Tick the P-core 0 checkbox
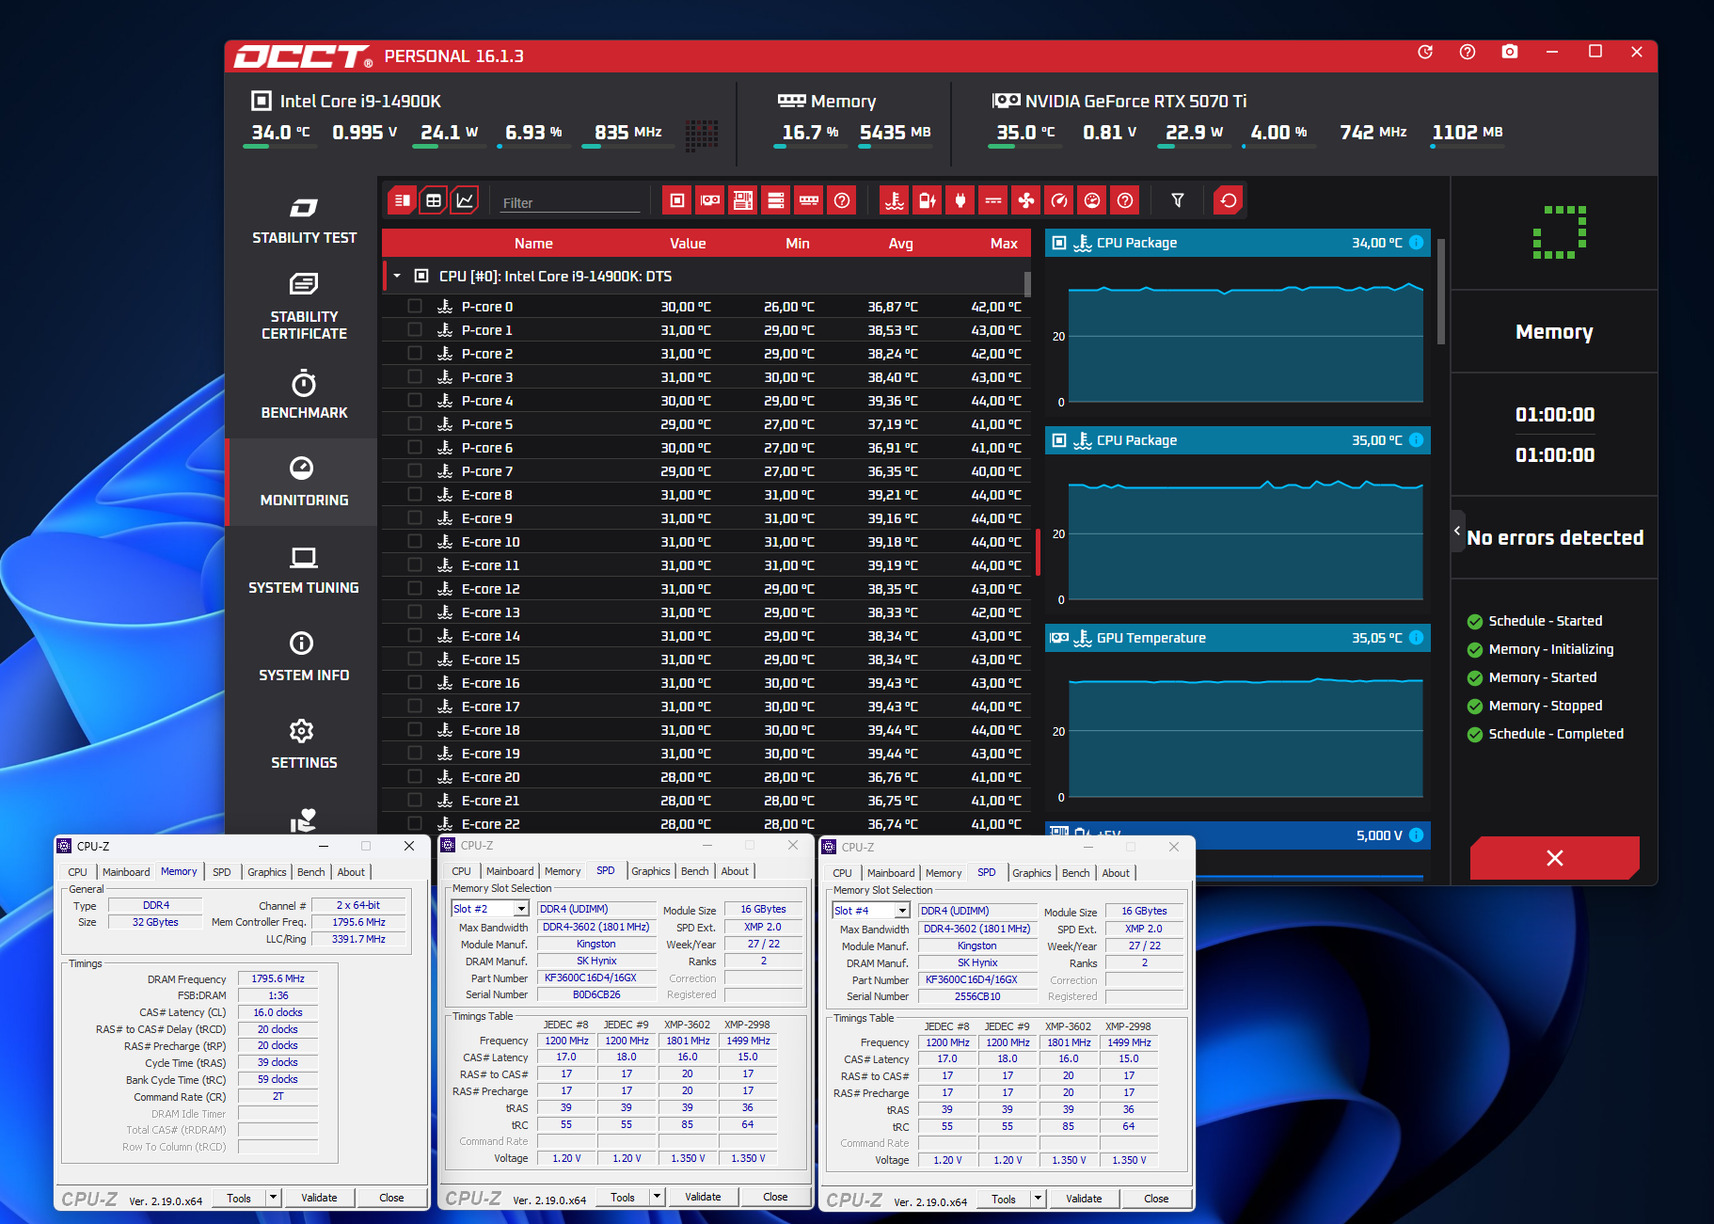Viewport: 1714px width, 1224px height. click(415, 307)
